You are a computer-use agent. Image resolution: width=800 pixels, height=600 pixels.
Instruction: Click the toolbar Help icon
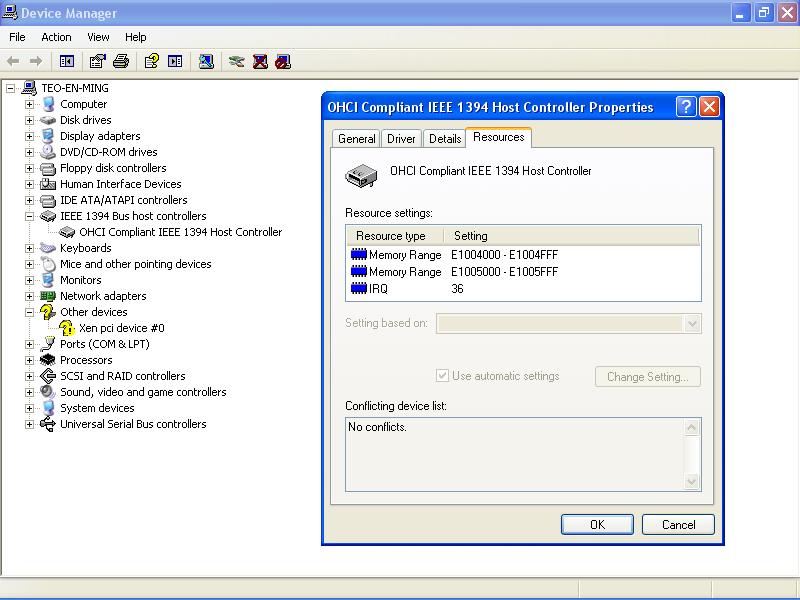[151, 61]
